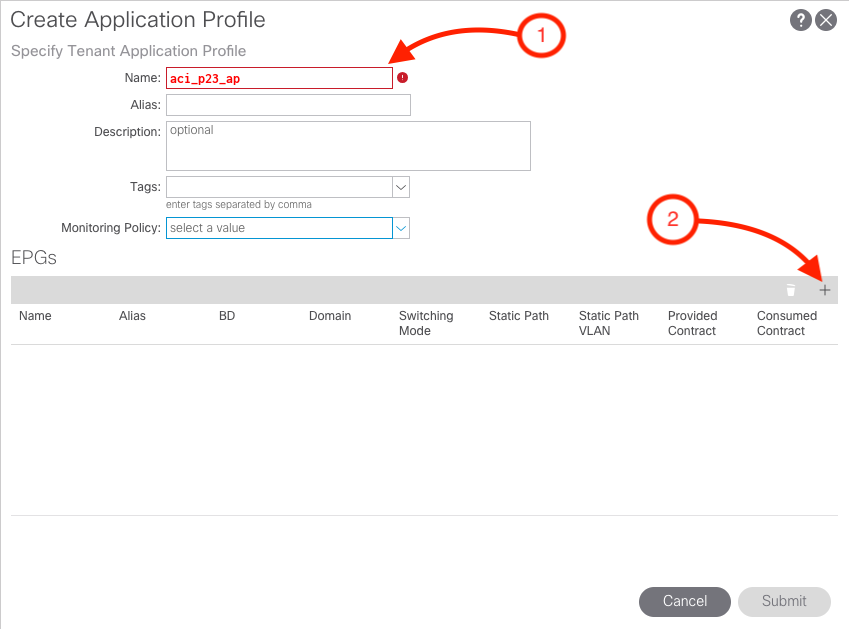
Task: Click the trash delete icon in EPGs toolbar
Action: tap(791, 290)
